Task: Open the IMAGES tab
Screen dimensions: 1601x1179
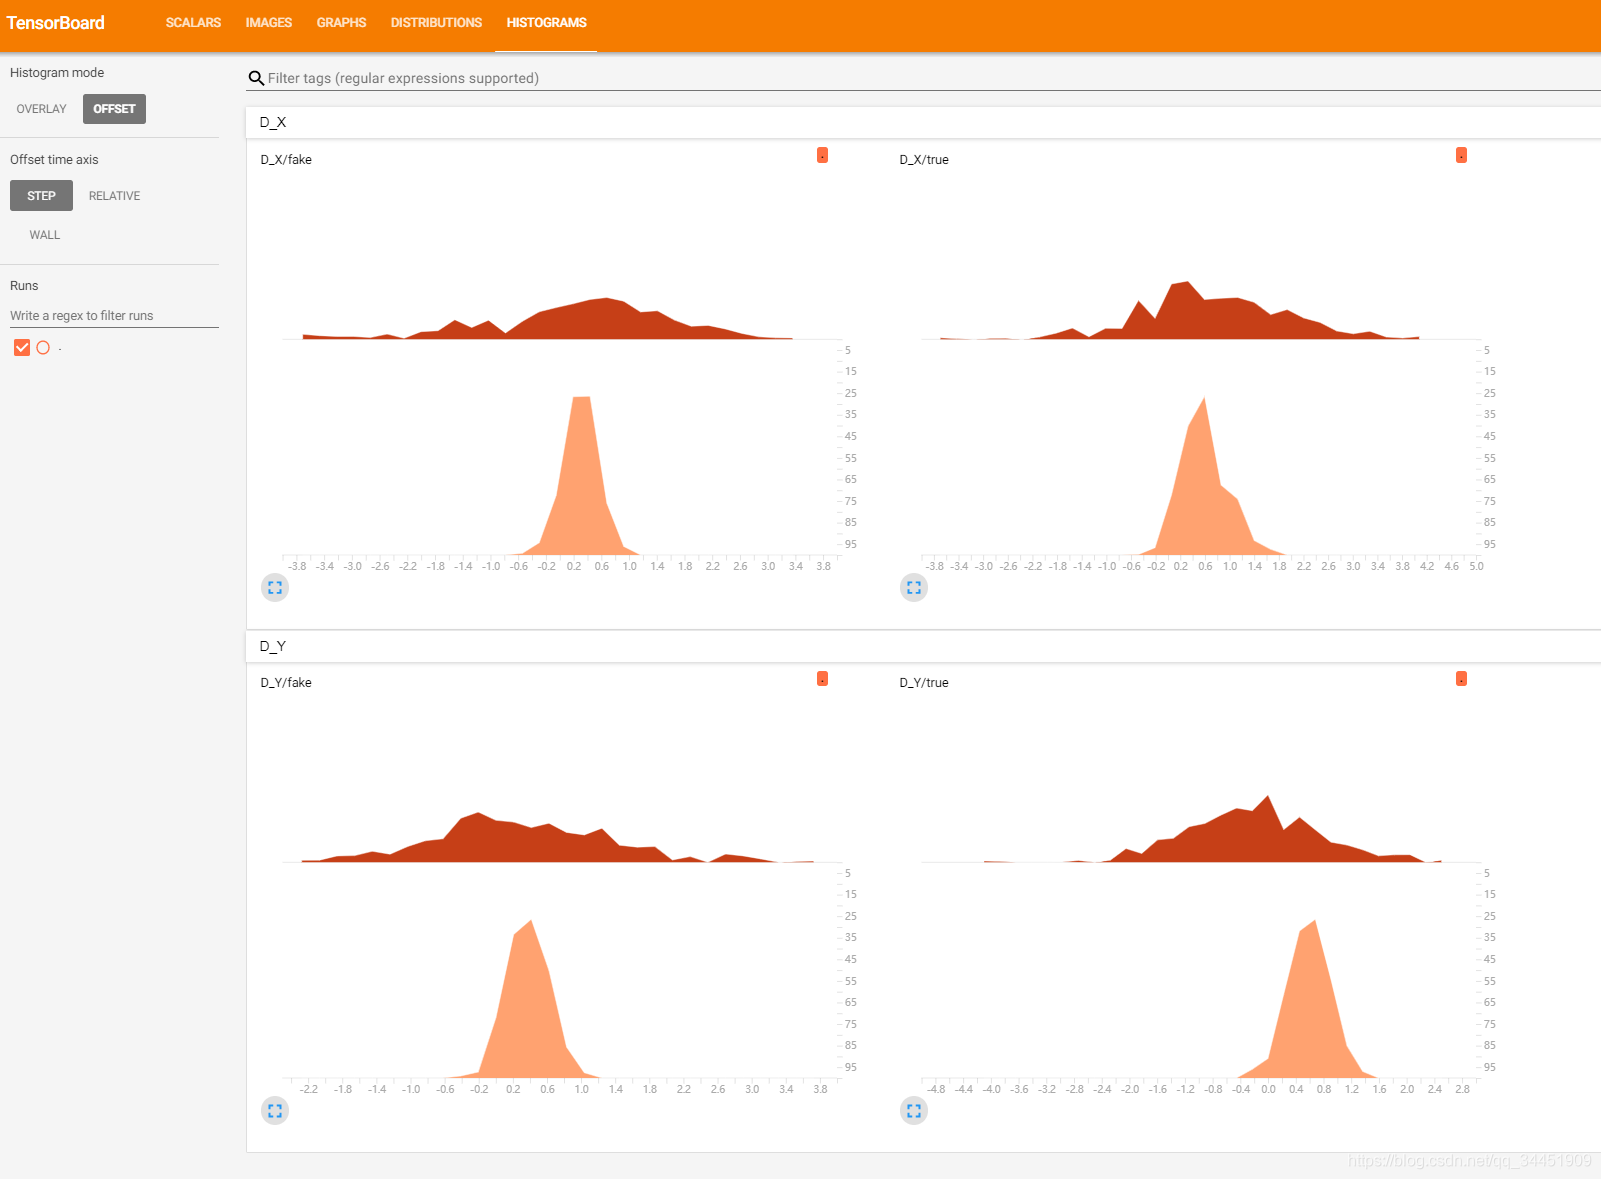Action: tap(269, 23)
